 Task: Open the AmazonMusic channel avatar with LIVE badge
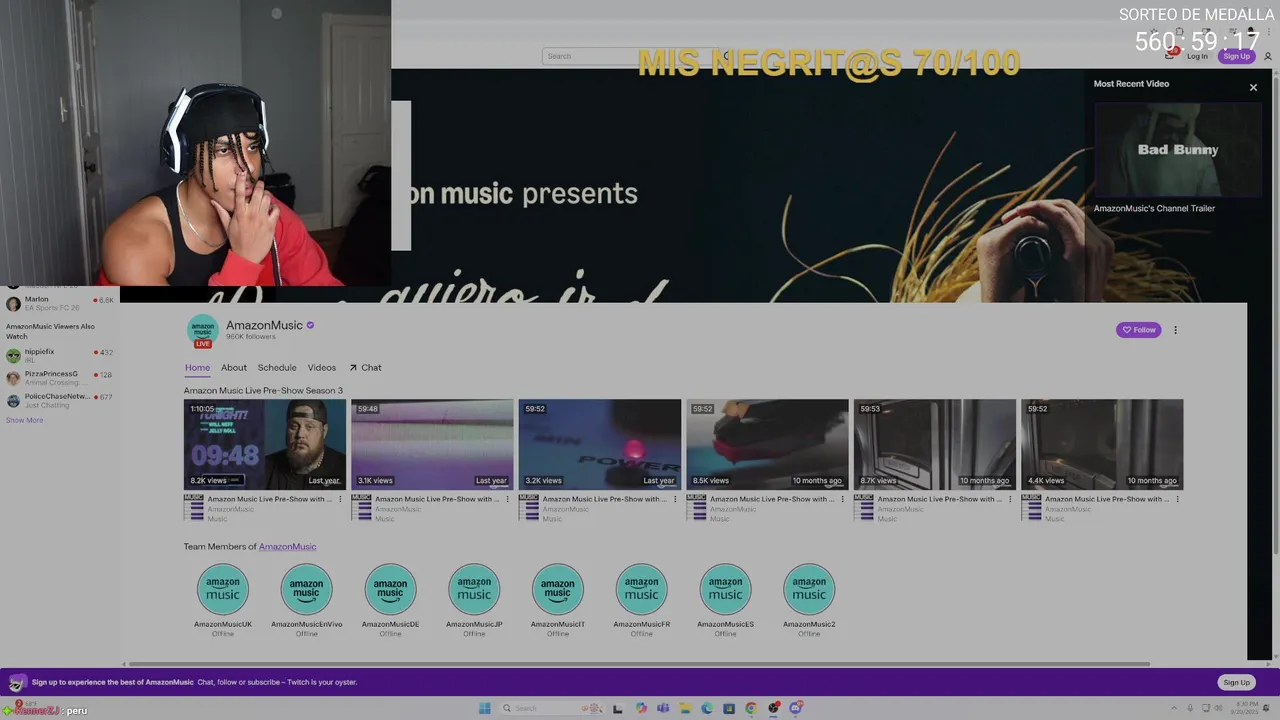[203, 331]
